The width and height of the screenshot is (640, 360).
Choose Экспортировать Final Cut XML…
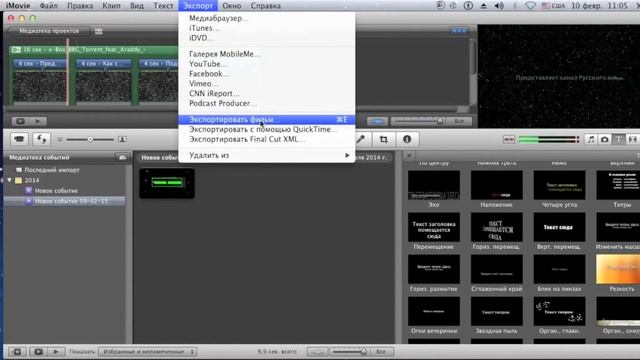267,139
